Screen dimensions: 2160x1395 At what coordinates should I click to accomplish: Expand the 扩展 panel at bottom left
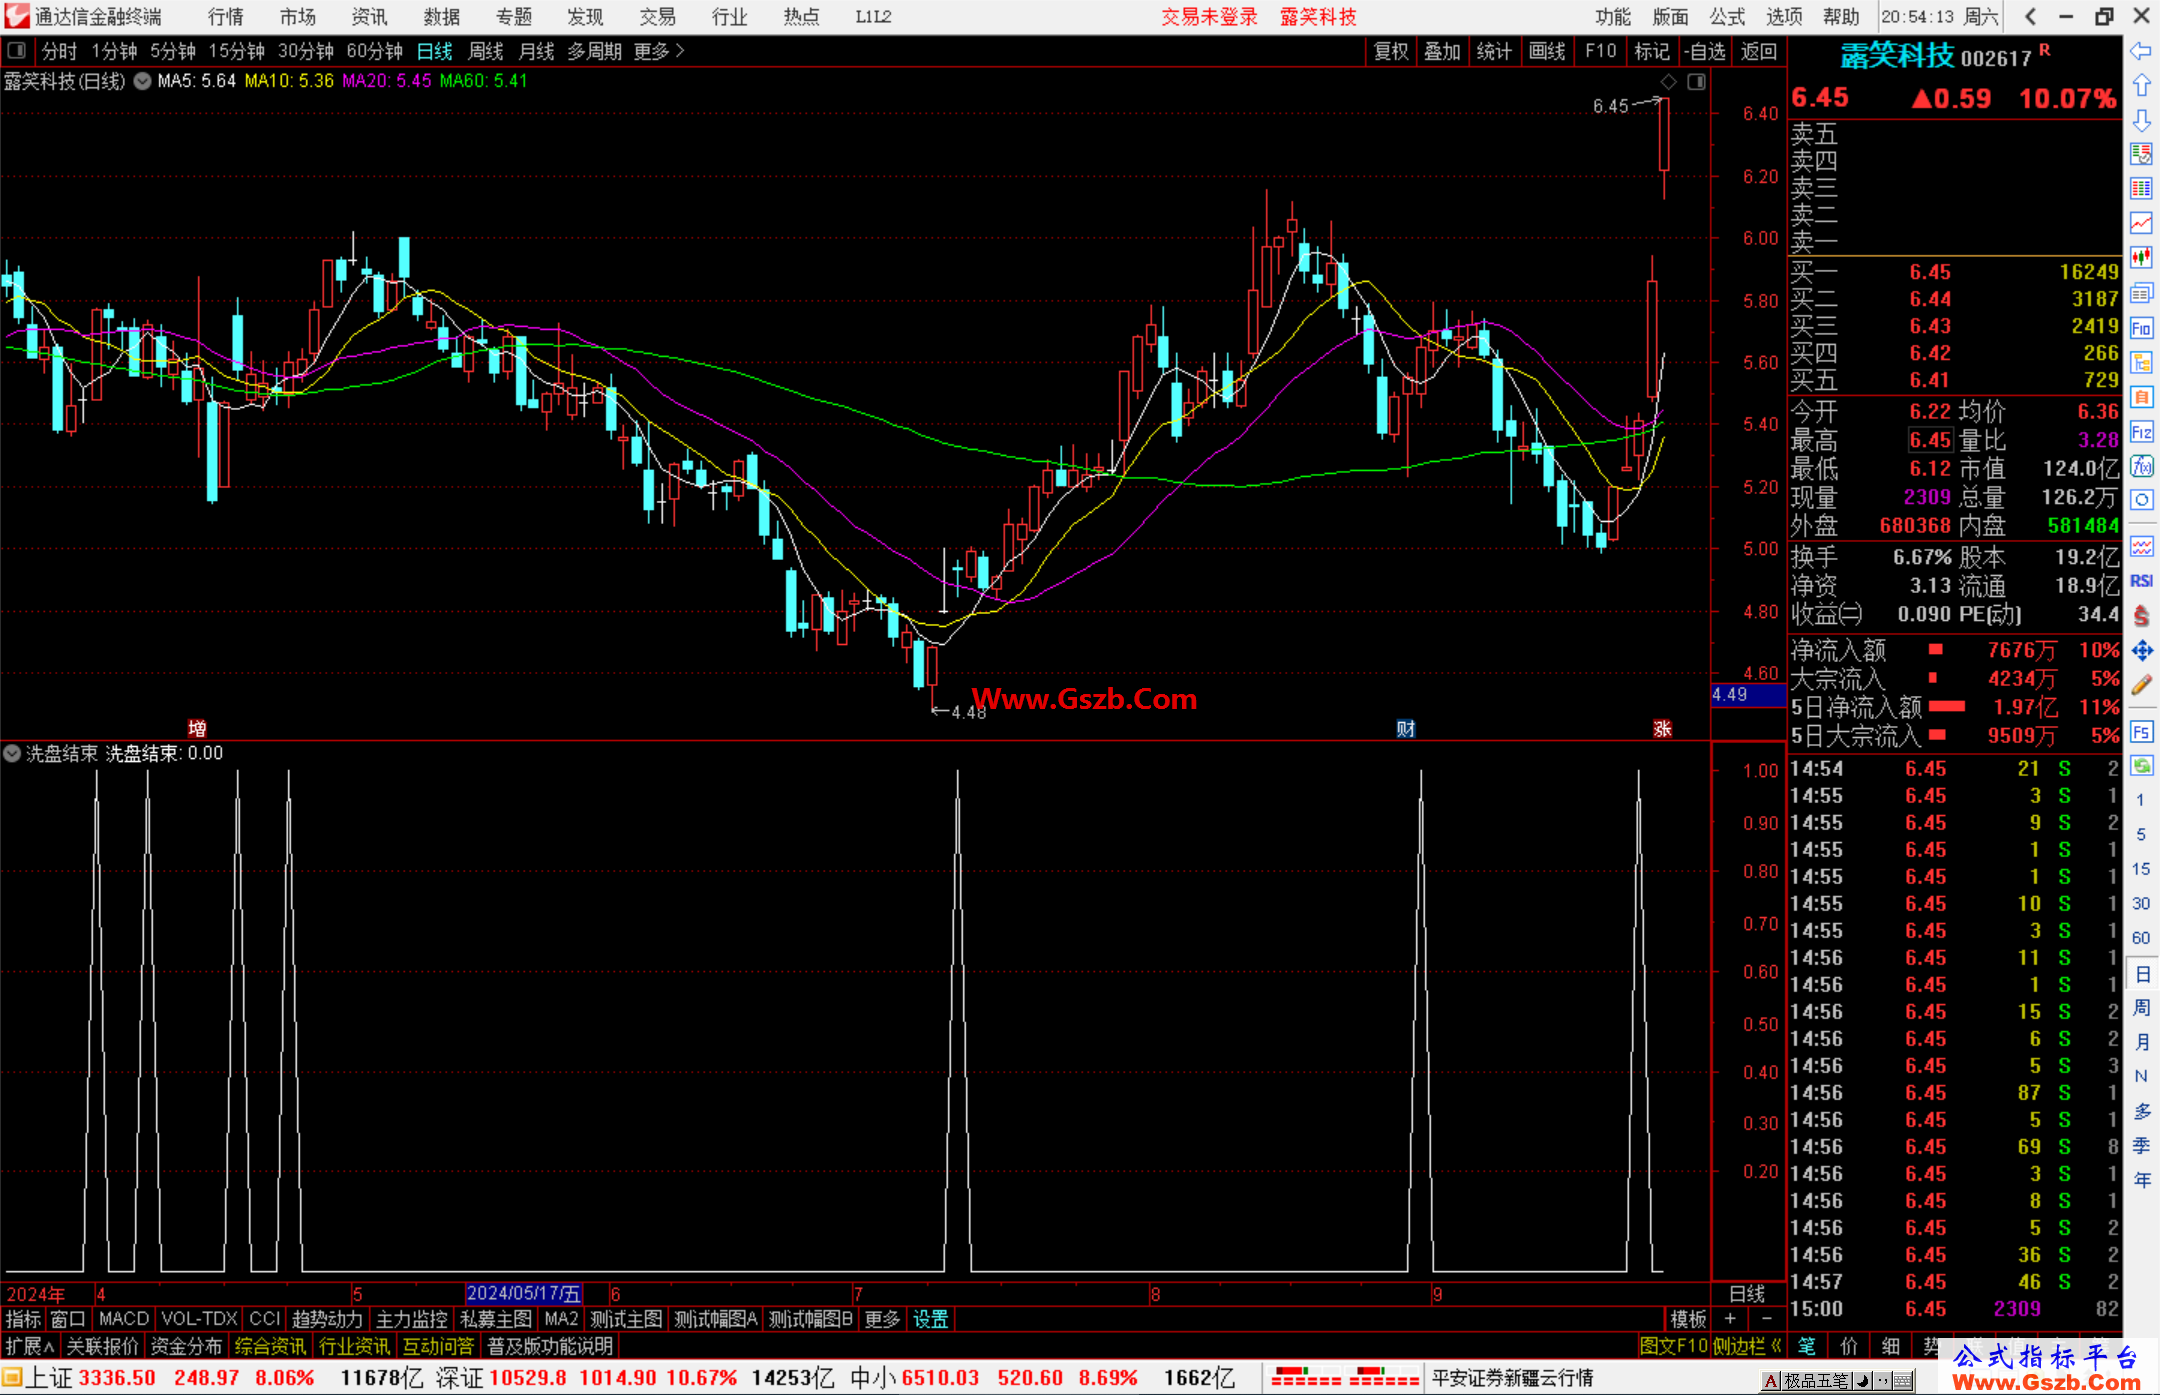click(x=30, y=1346)
